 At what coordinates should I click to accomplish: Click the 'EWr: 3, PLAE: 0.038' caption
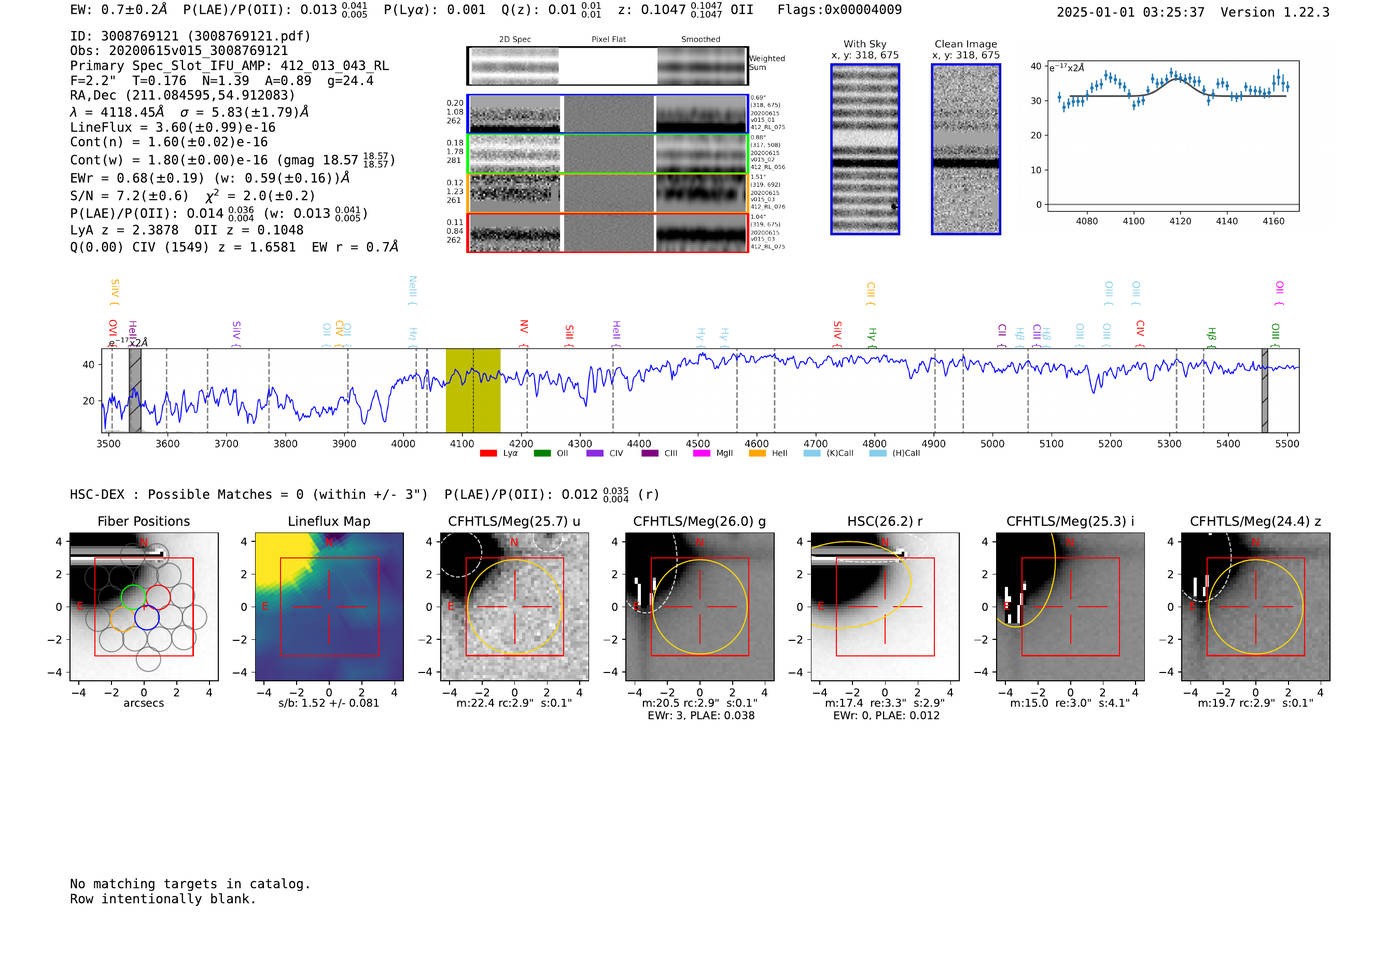[x=700, y=716]
